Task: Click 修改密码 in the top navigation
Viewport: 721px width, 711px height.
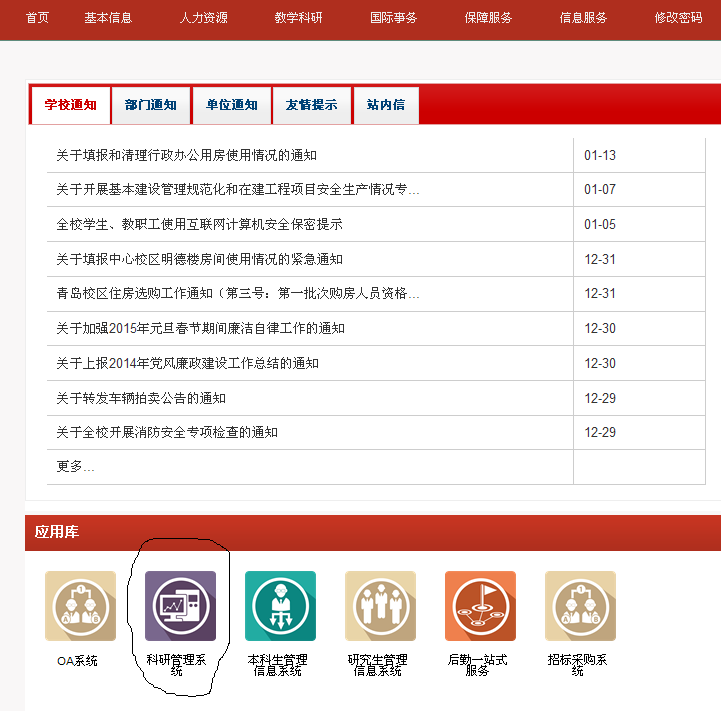Action: tap(678, 18)
